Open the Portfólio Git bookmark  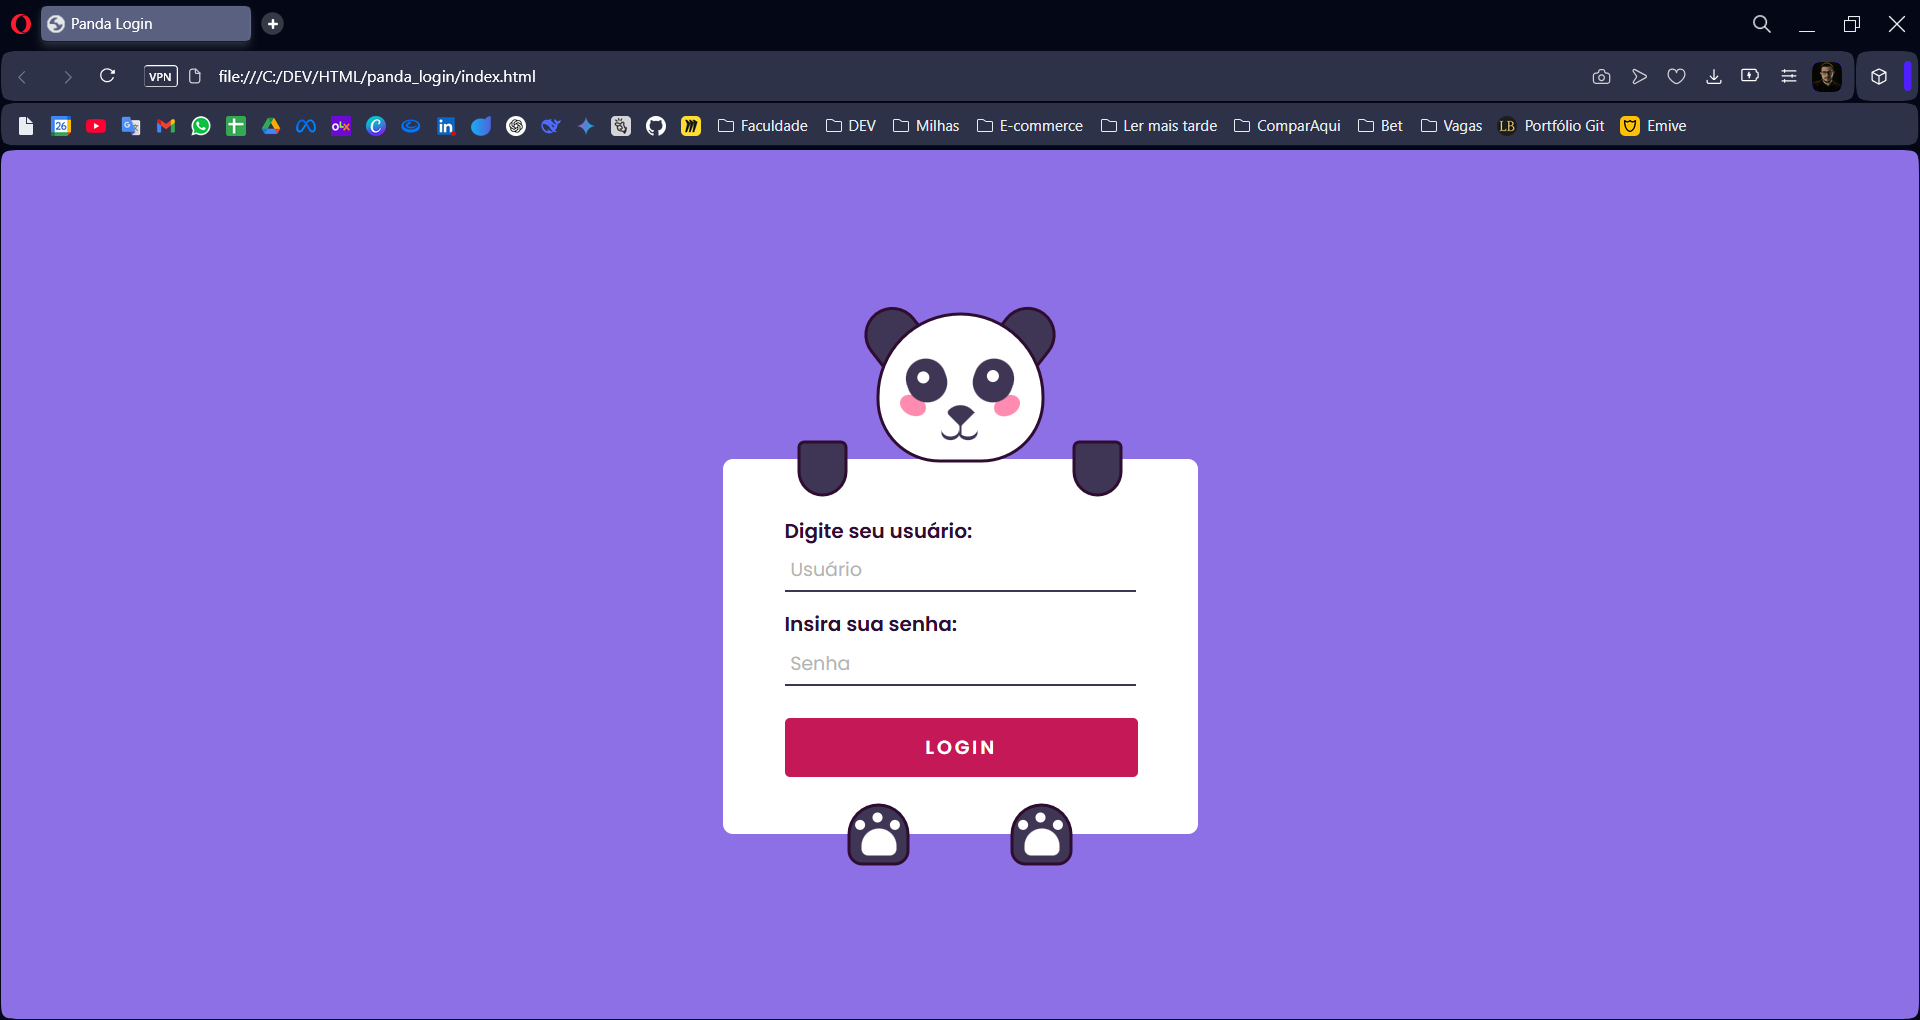coord(1551,126)
